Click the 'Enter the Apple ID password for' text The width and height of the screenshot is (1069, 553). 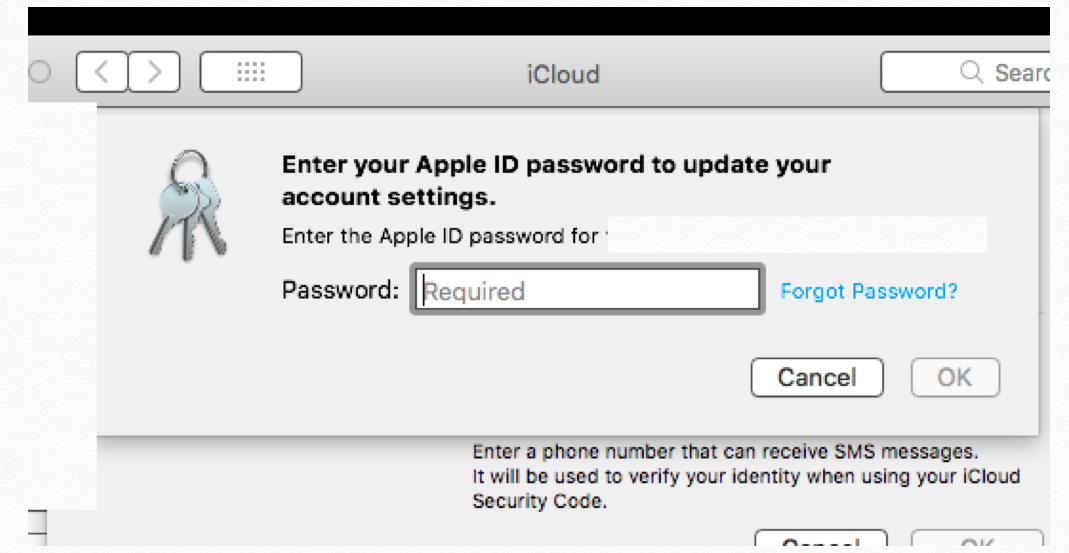click(441, 237)
